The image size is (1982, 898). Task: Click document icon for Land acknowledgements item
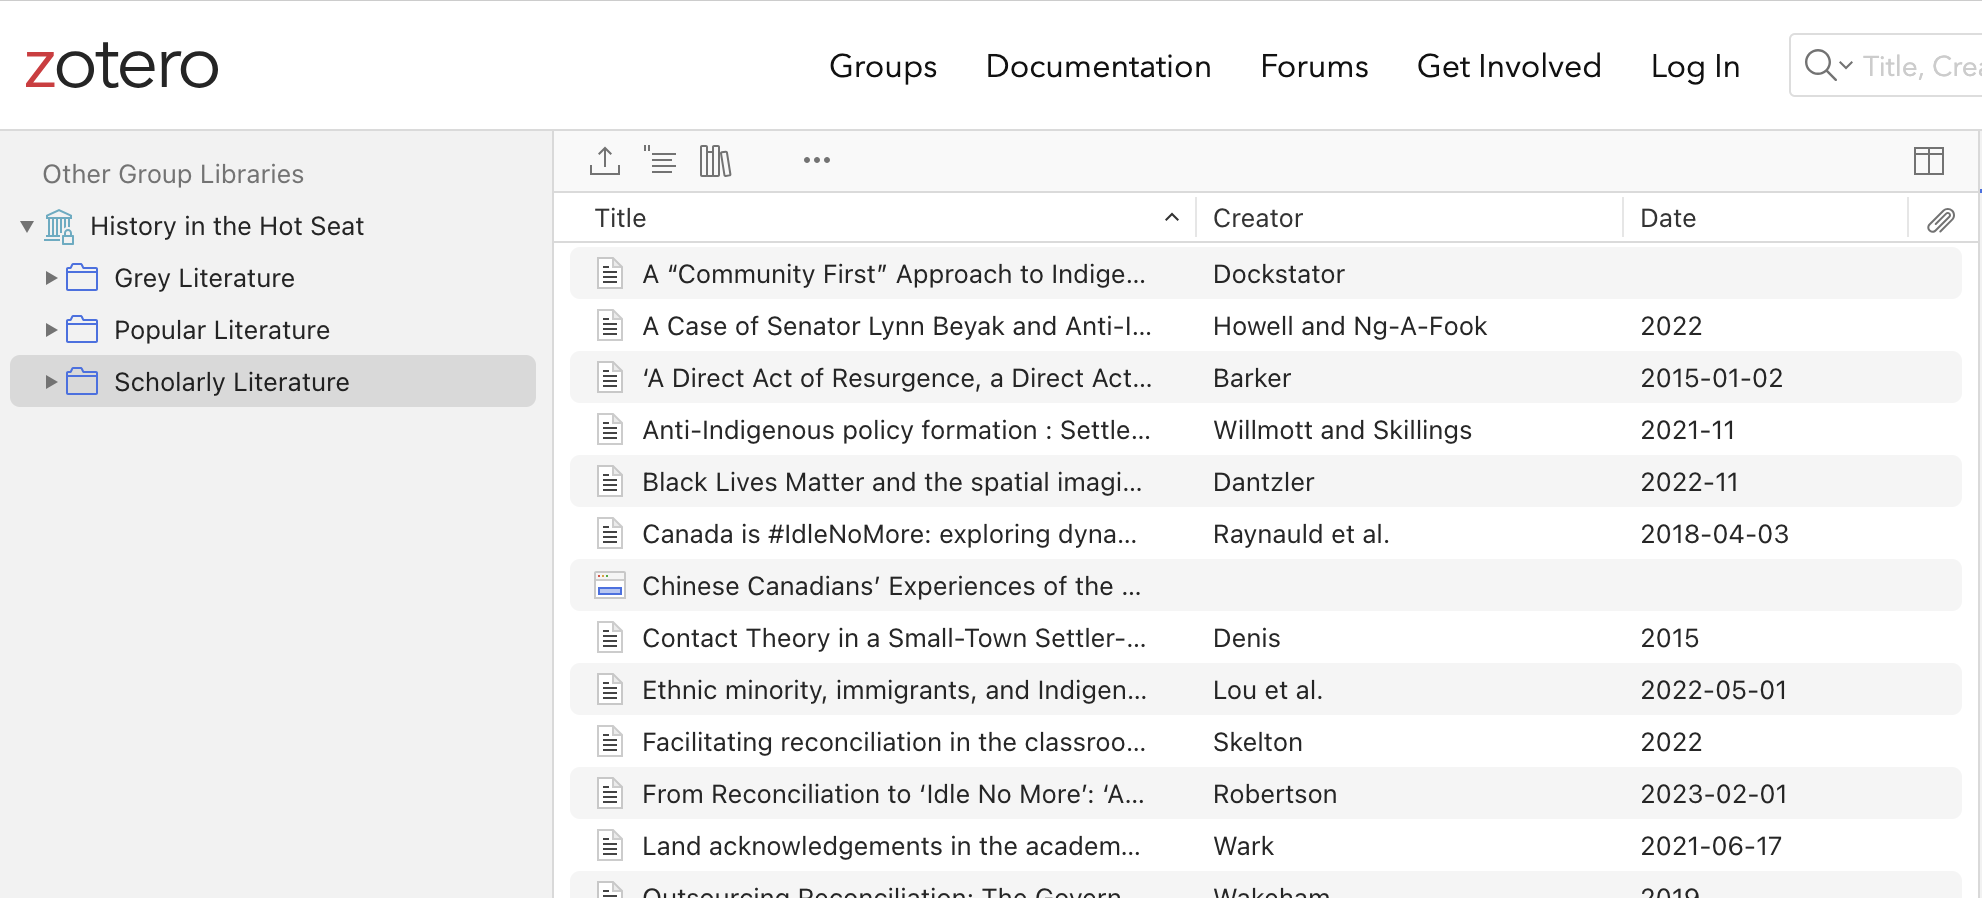(610, 846)
